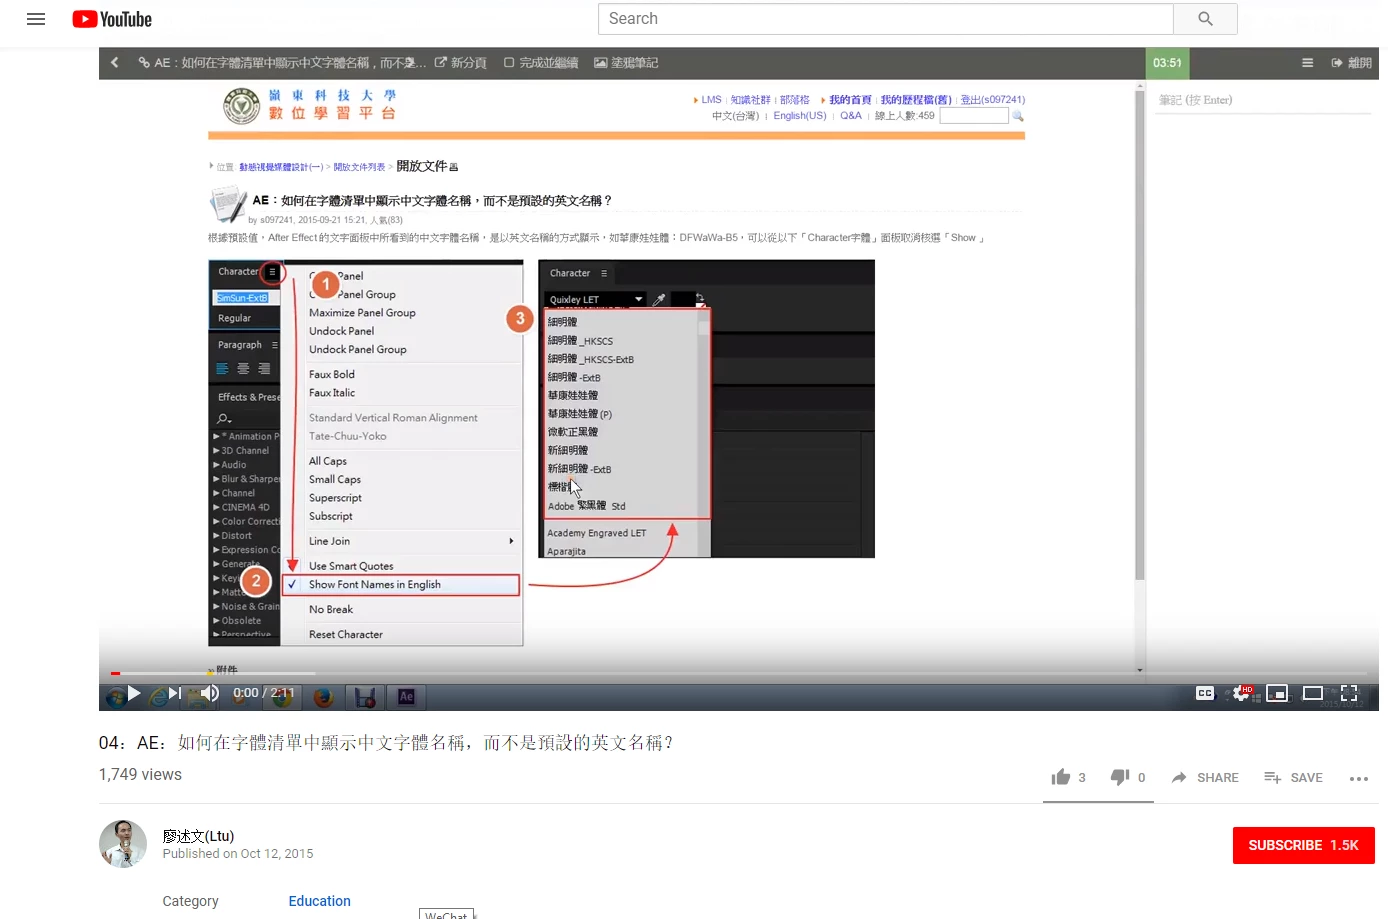Subscribe to the channel
The height and width of the screenshot is (919, 1388).
pyautogui.click(x=1303, y=845)
